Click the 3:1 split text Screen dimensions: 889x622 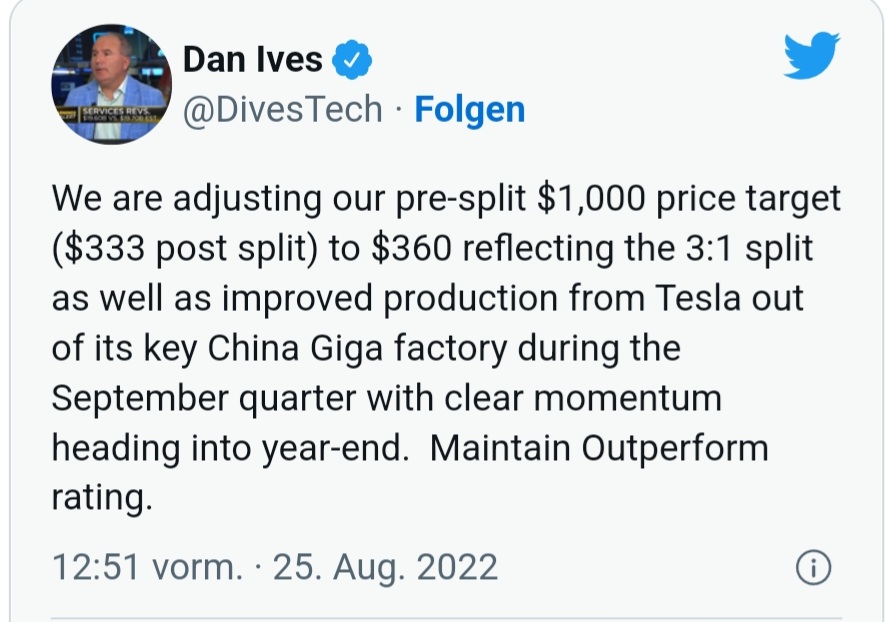point(749,249)
